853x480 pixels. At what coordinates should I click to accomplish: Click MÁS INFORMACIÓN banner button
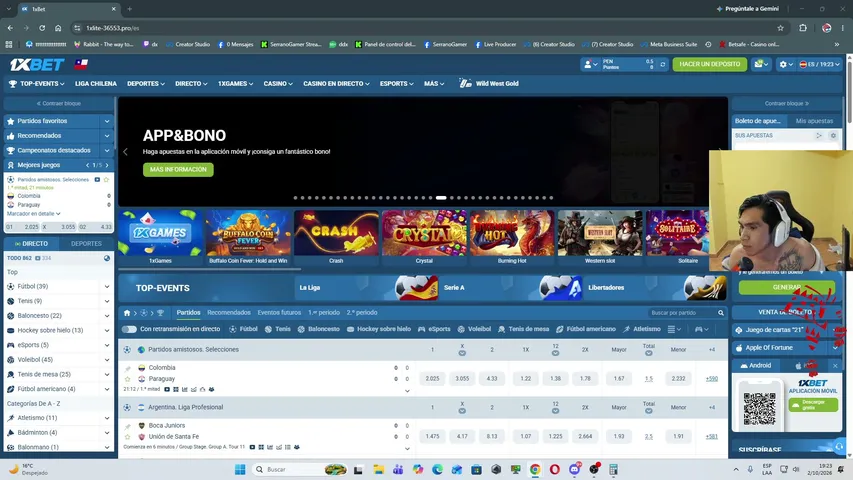pos(178,170)
